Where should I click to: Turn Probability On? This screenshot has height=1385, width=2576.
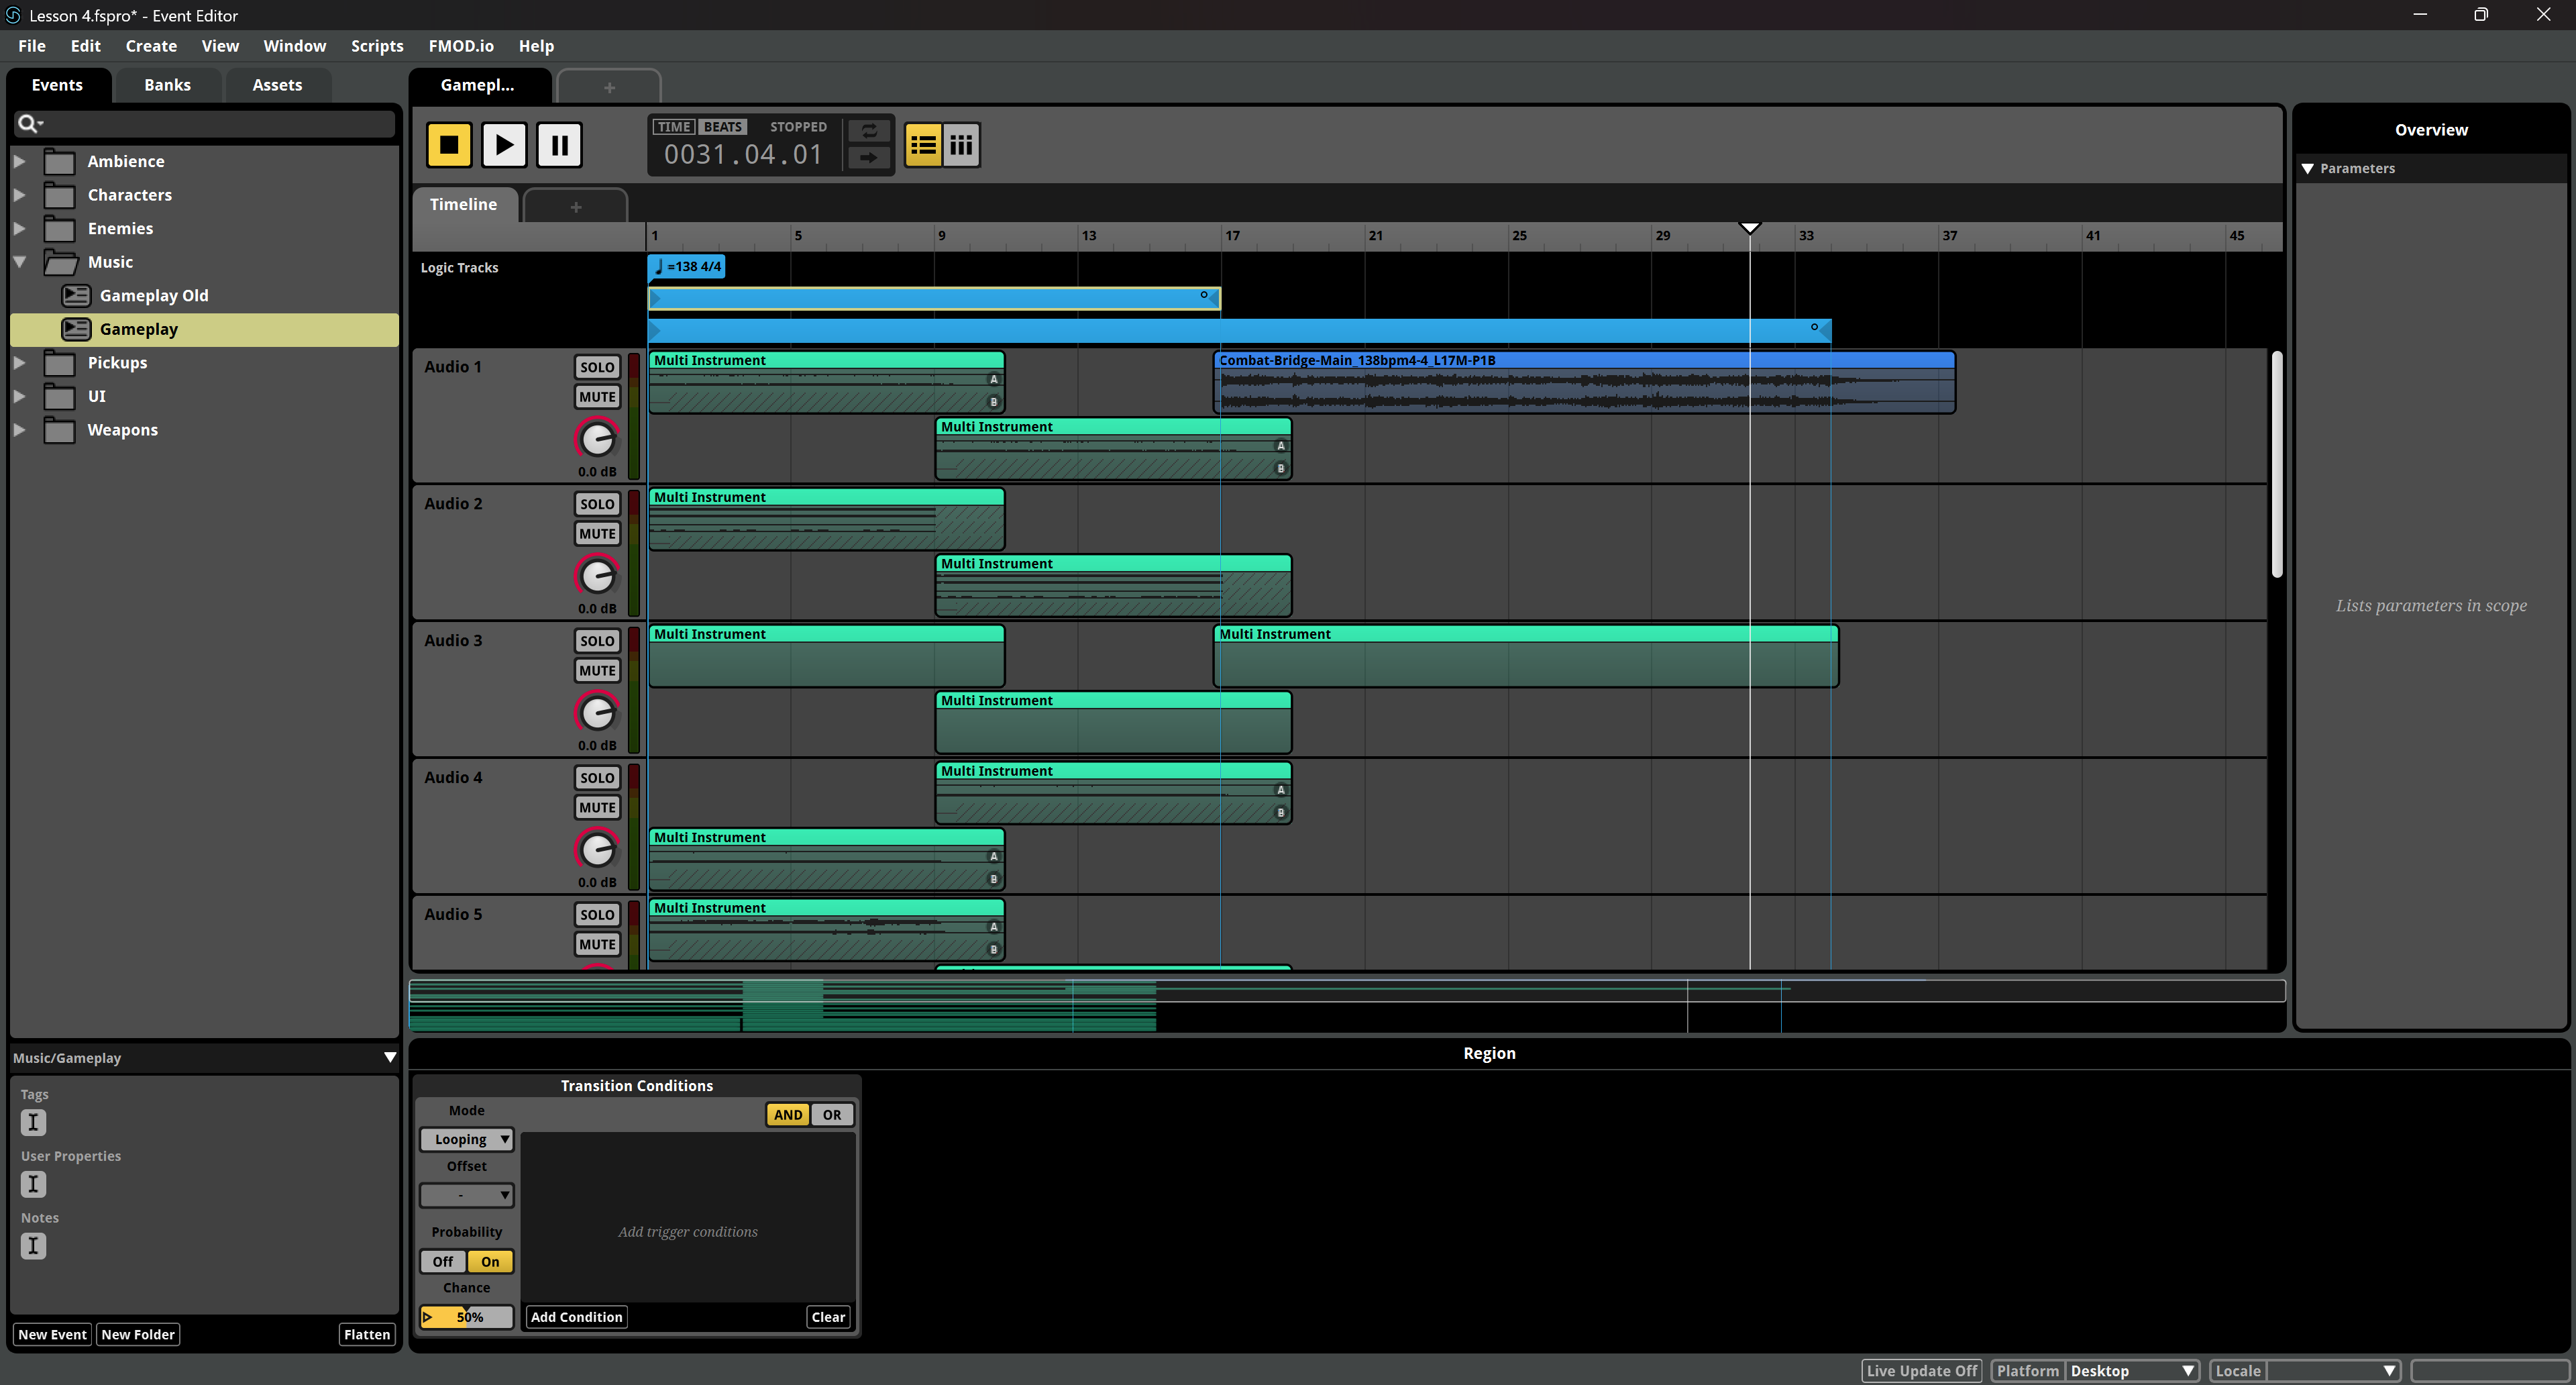click(490, 1262)
